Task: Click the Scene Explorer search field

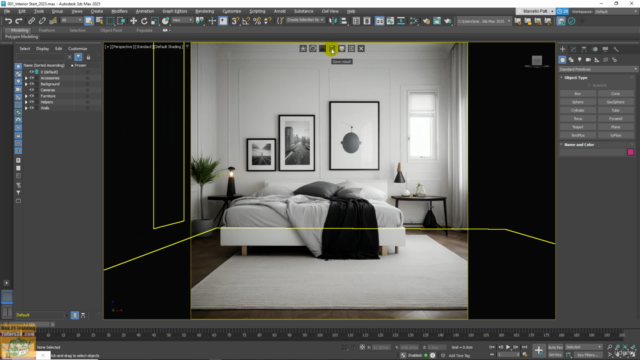Action: tap(41, 57)
